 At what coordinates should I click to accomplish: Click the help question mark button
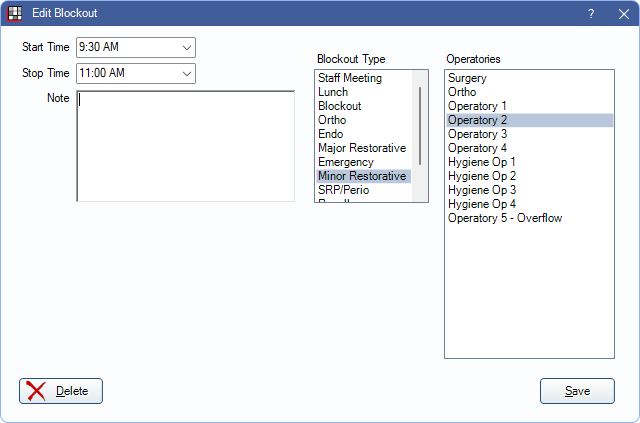pos(591,14)
